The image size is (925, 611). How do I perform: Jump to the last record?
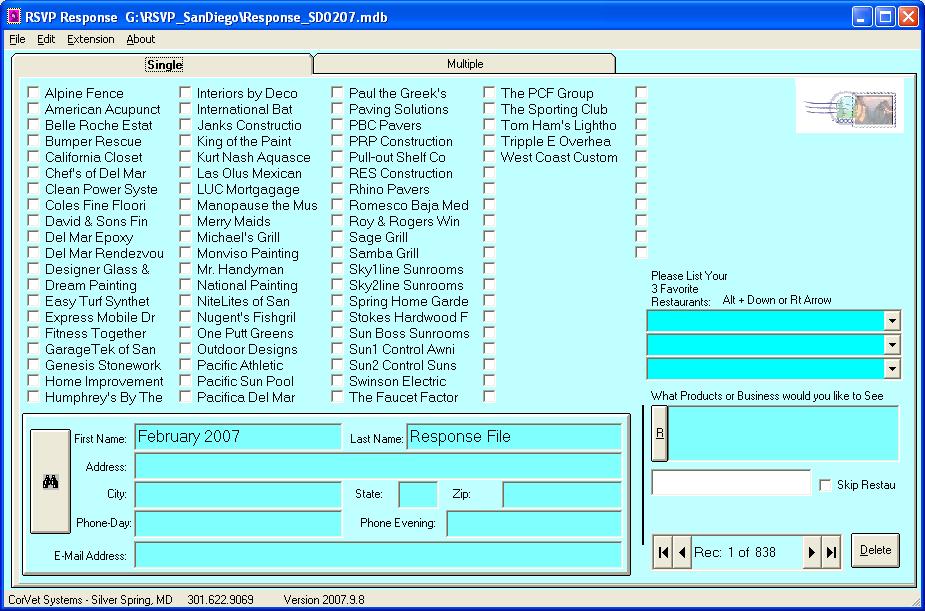pyautogui.click(x=831, y=553)
